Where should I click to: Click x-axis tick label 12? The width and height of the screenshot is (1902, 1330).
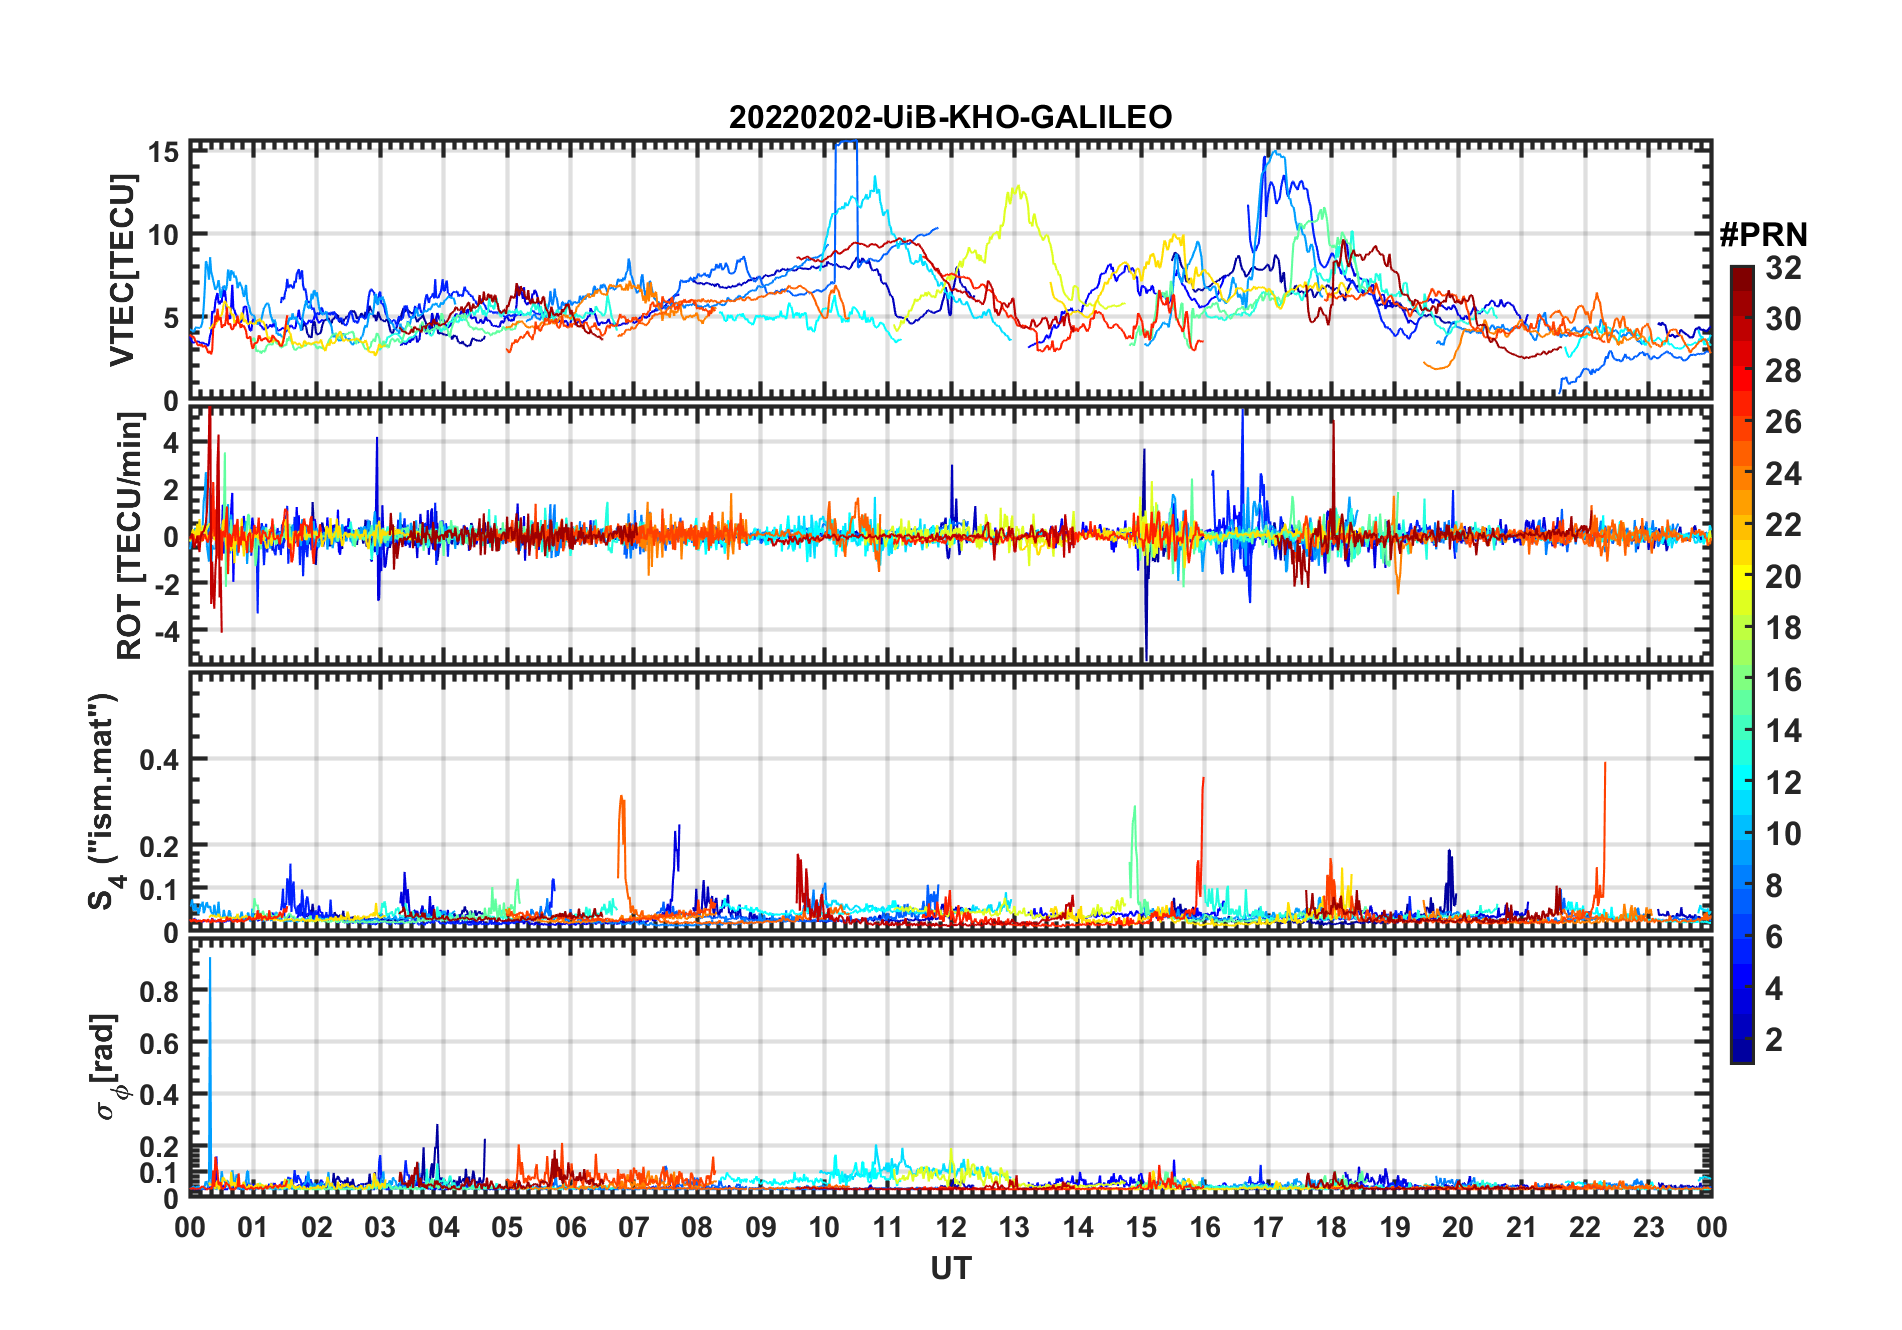[950, 1227]
